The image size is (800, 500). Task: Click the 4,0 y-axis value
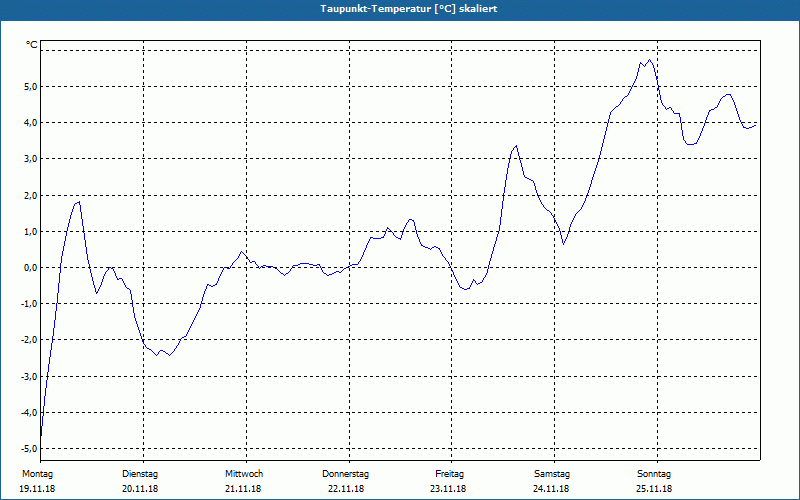[31, 122]
